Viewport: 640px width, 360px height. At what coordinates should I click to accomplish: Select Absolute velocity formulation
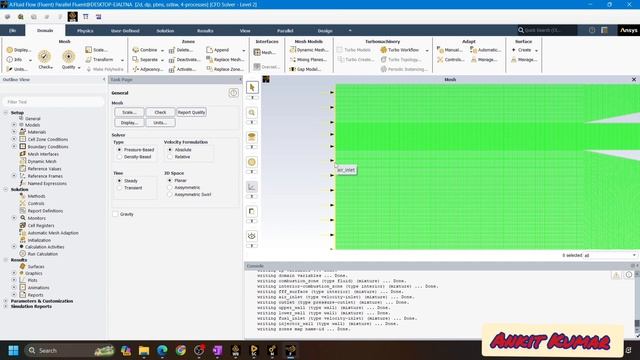coord(170,150)
